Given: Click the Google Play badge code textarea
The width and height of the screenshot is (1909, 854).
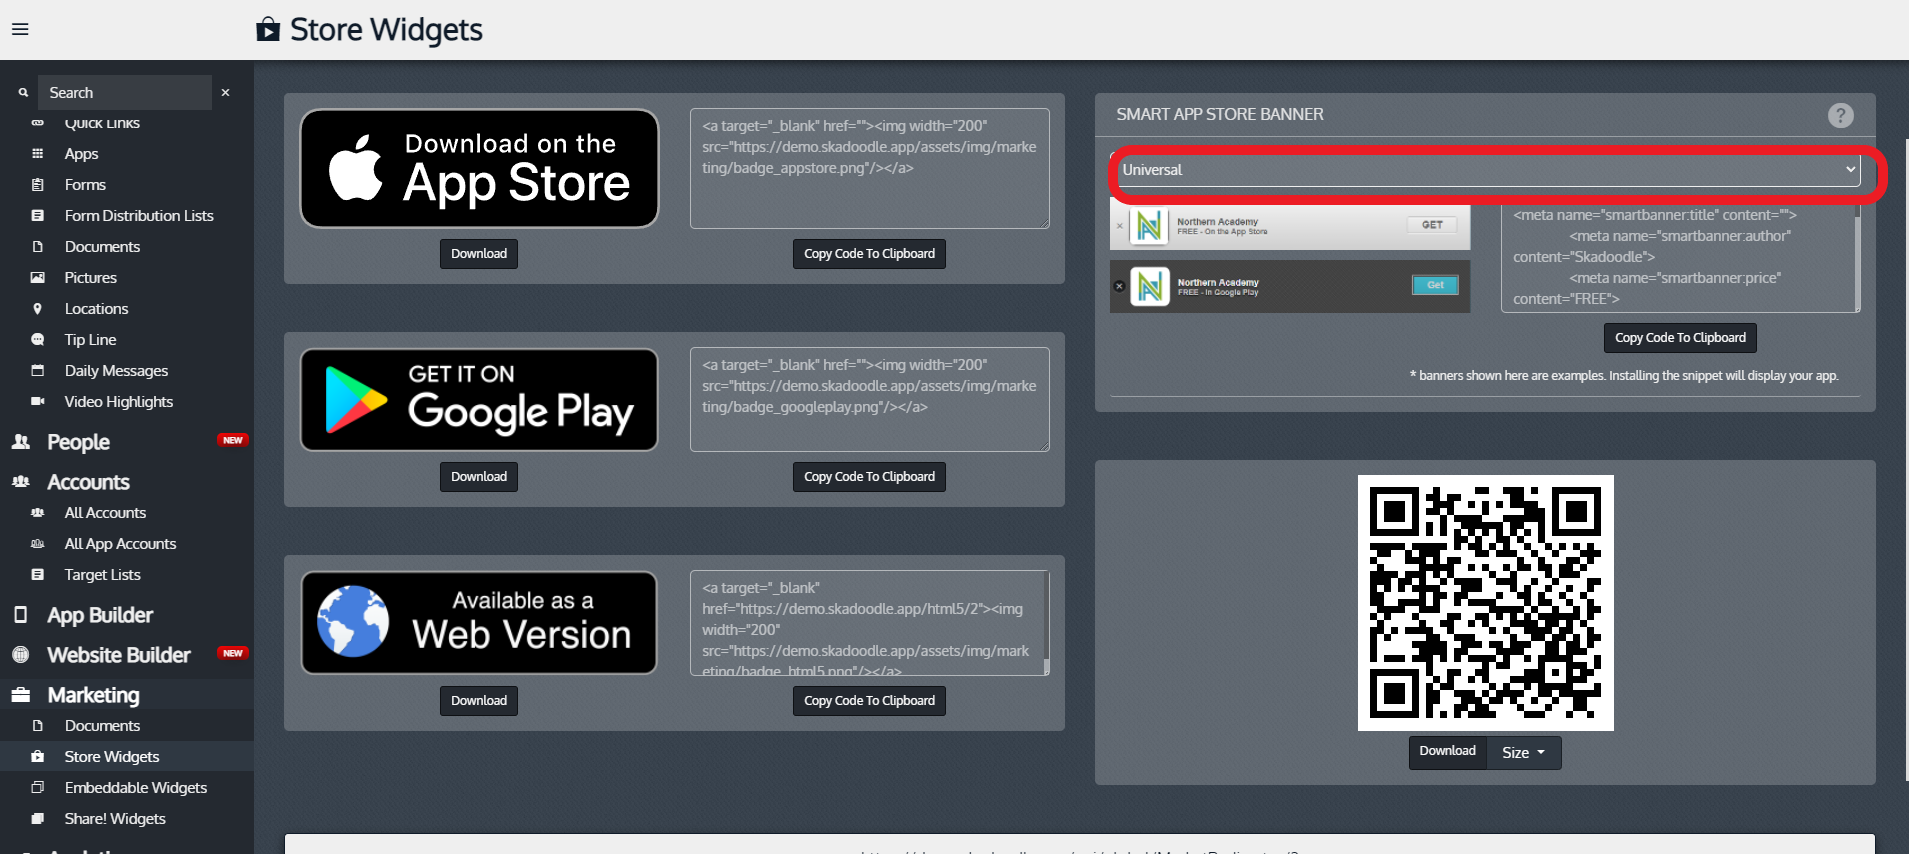Looking at the screenshot, I should pyautogui.click(x=869, y=399).
